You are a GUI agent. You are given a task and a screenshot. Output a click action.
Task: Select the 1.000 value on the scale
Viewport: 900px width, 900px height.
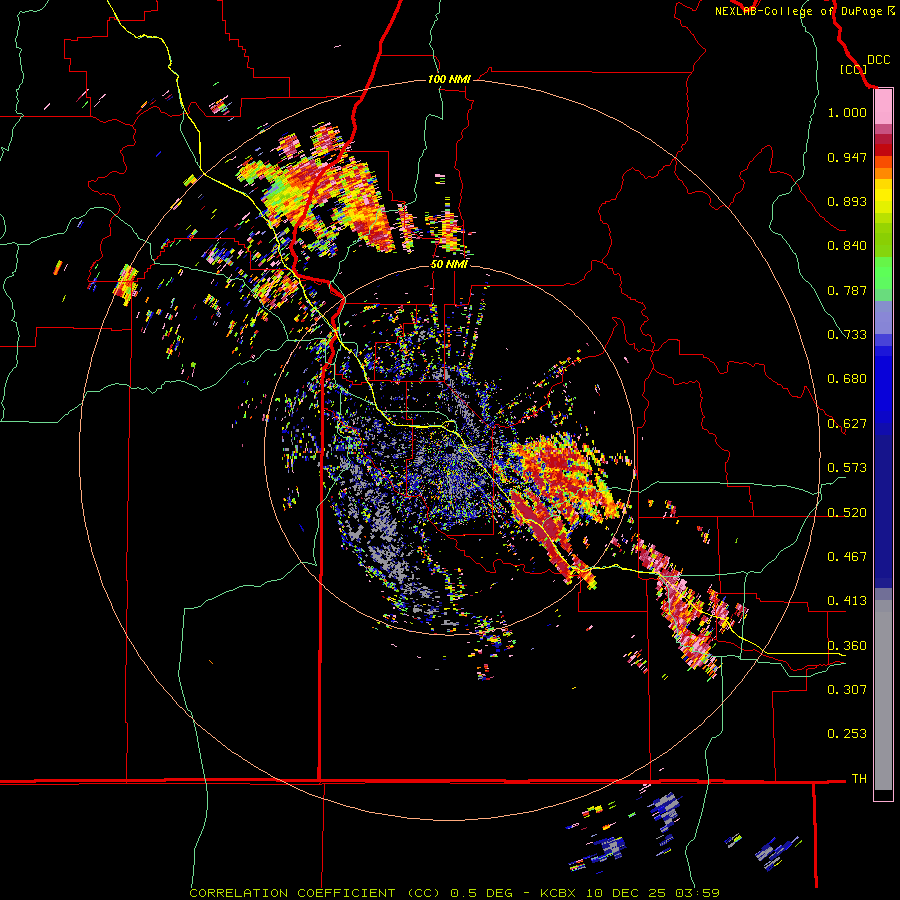coord(847,112)
